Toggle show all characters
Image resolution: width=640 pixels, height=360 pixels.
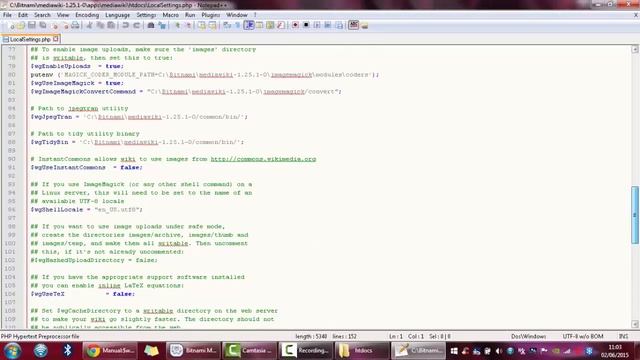(x=238, y=25)
